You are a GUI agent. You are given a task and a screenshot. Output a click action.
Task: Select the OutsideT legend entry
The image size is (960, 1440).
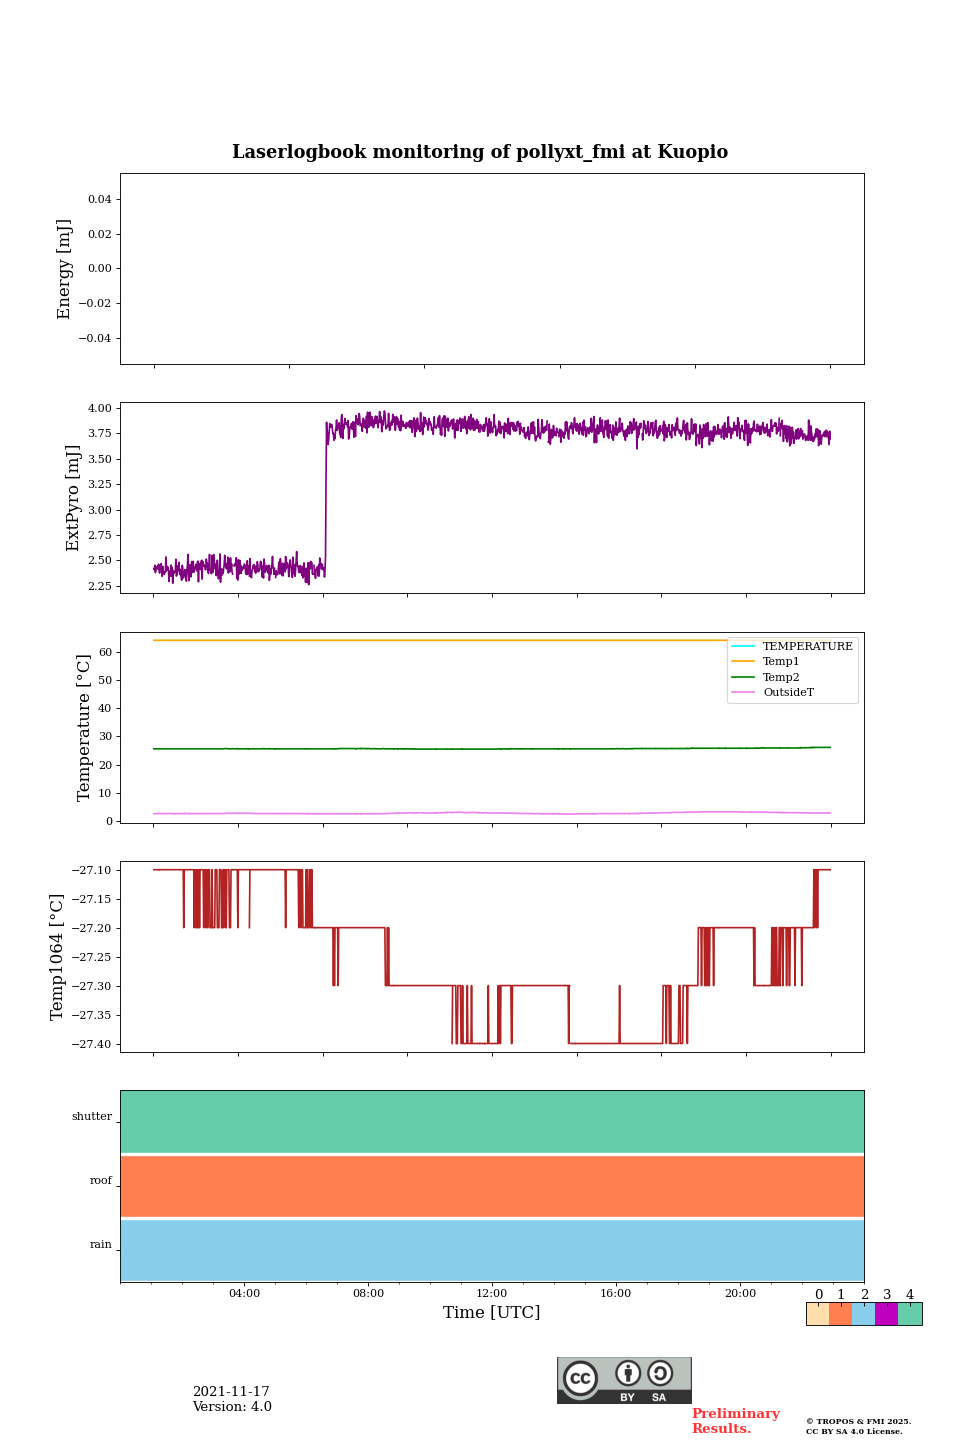[x=788, y=693]
